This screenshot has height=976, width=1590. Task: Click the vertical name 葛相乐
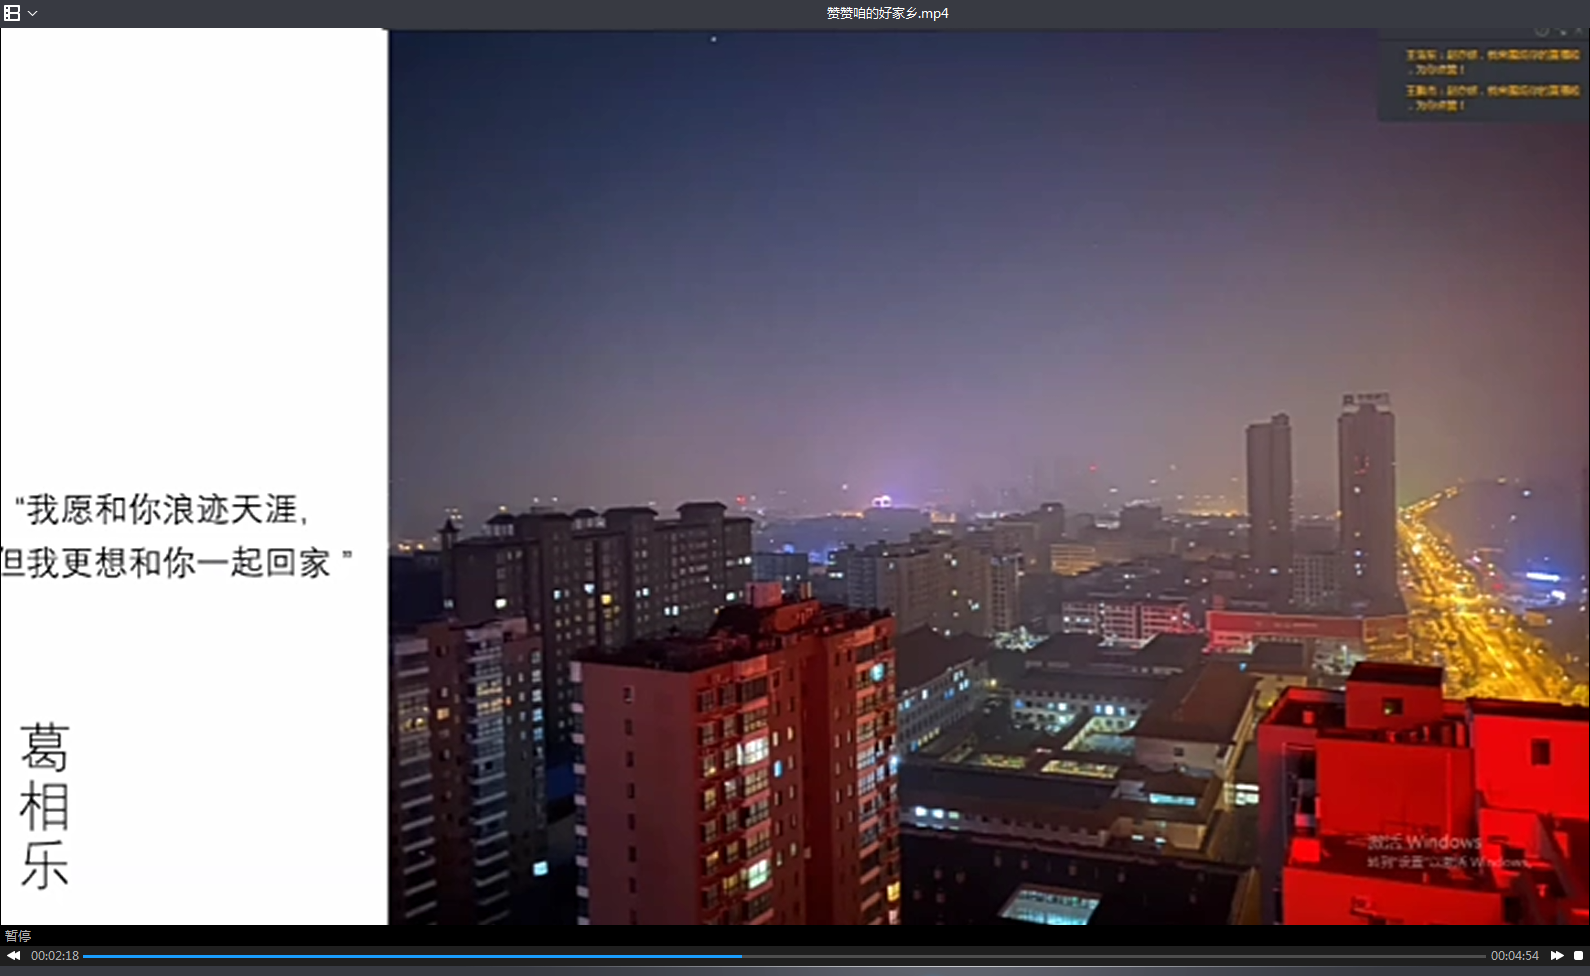click(x=45, y=806)
